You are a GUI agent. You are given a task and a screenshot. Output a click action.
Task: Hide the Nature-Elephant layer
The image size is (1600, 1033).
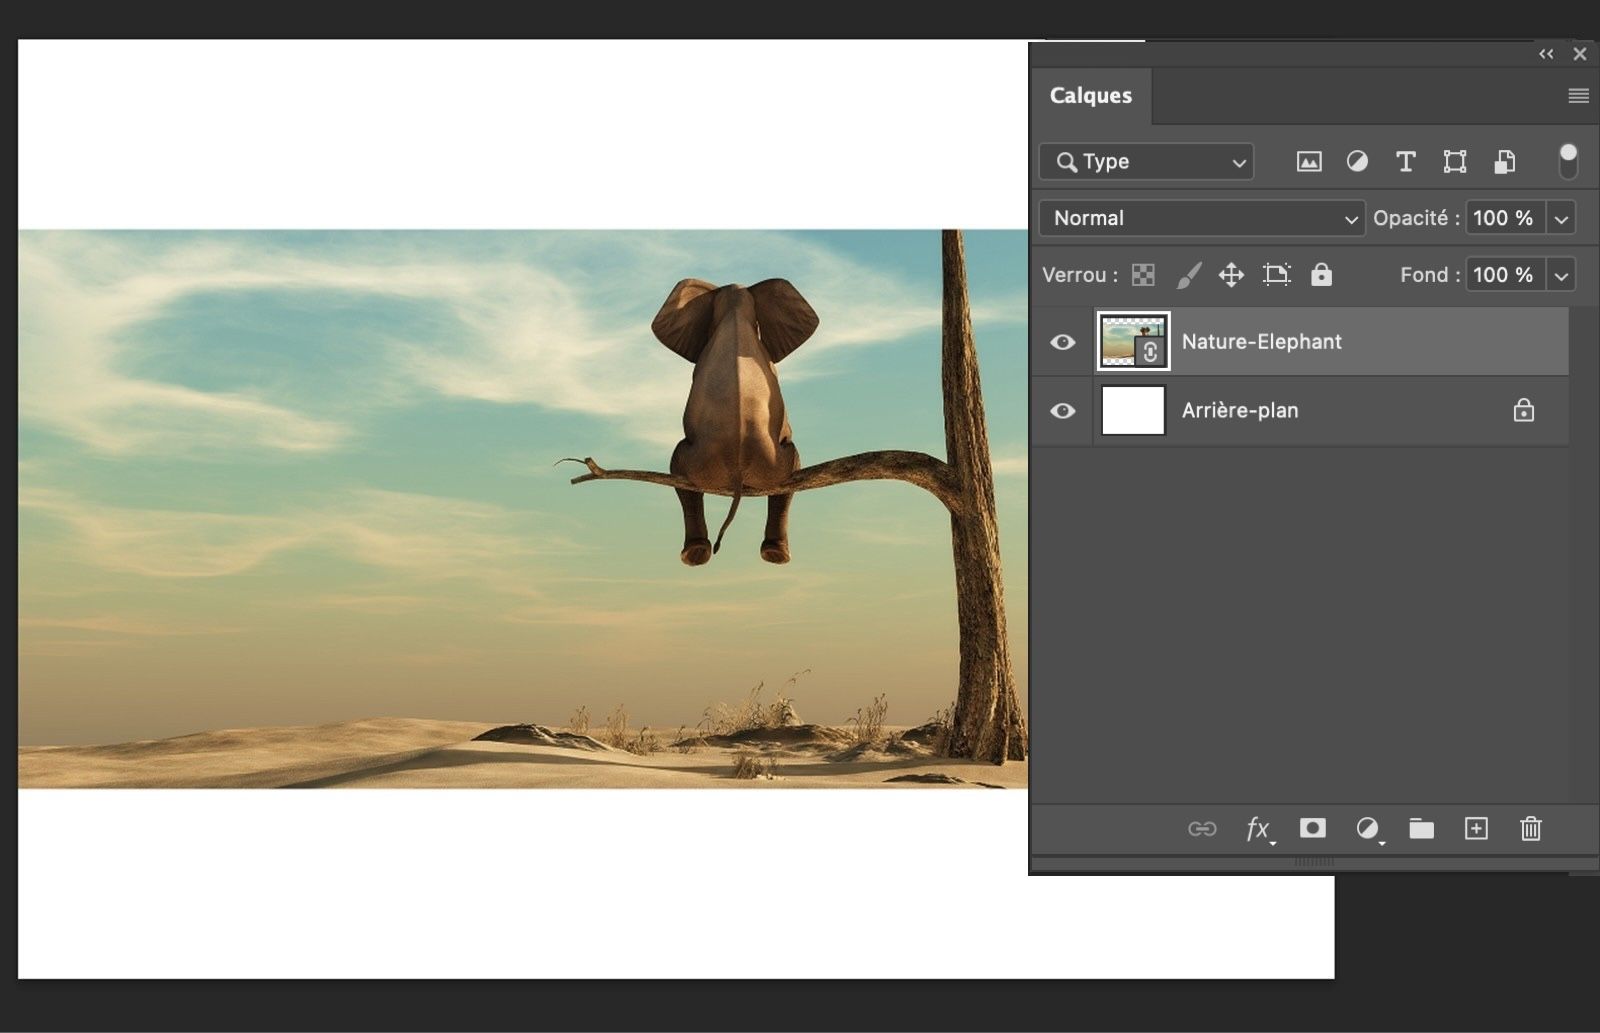click(x=1062, y=342)
